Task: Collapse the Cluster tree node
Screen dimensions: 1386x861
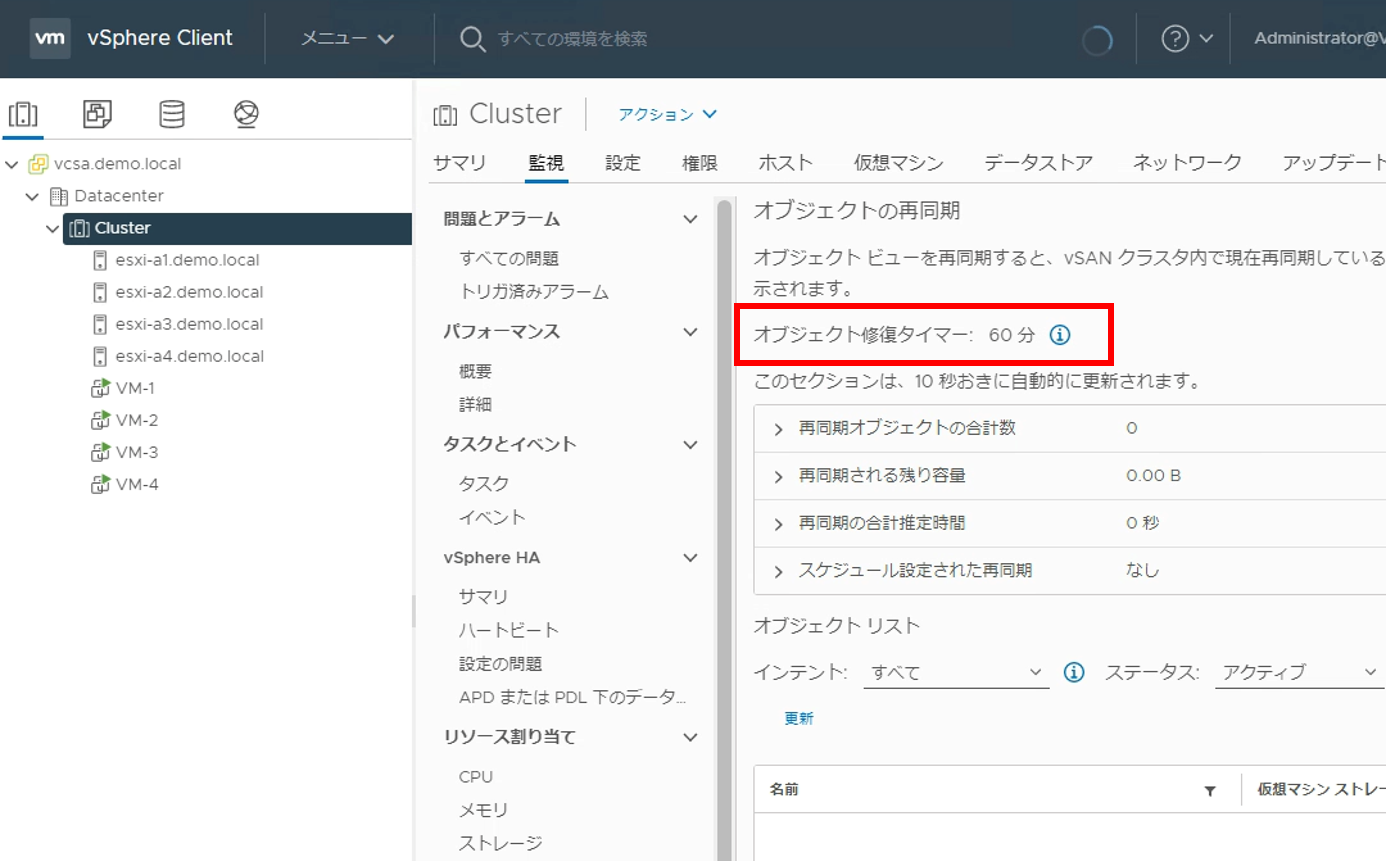Action: 53,229
